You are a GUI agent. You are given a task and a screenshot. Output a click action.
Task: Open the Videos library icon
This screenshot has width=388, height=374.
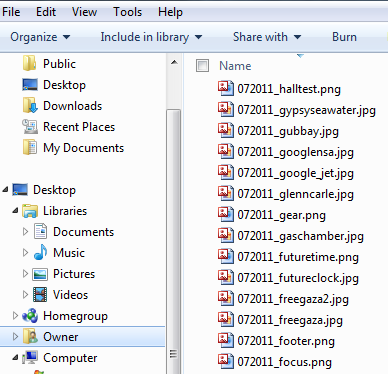click(x=40, y=295)
